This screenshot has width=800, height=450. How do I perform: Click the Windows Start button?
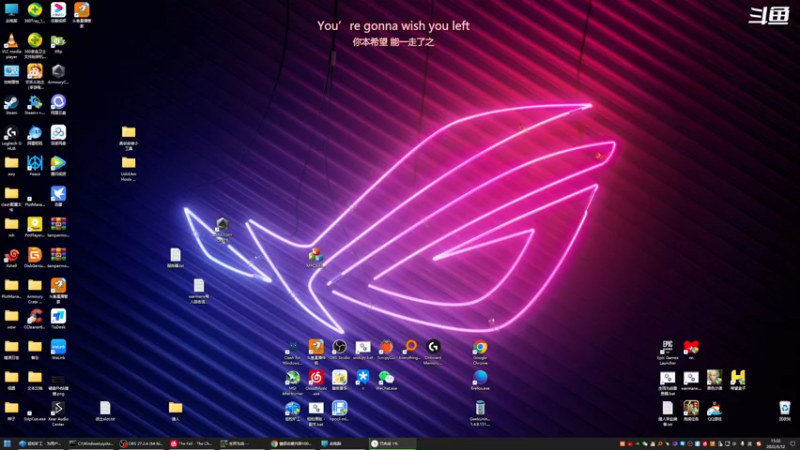7,444
